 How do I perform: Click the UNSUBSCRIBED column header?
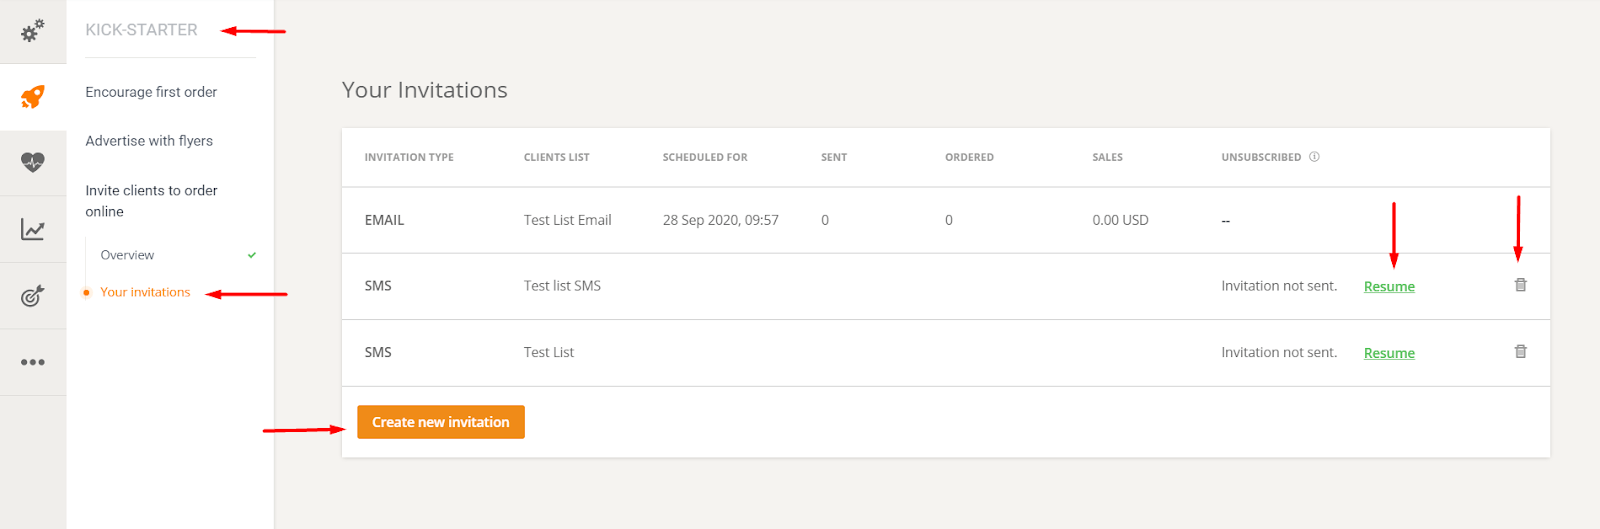point(1261,157)
